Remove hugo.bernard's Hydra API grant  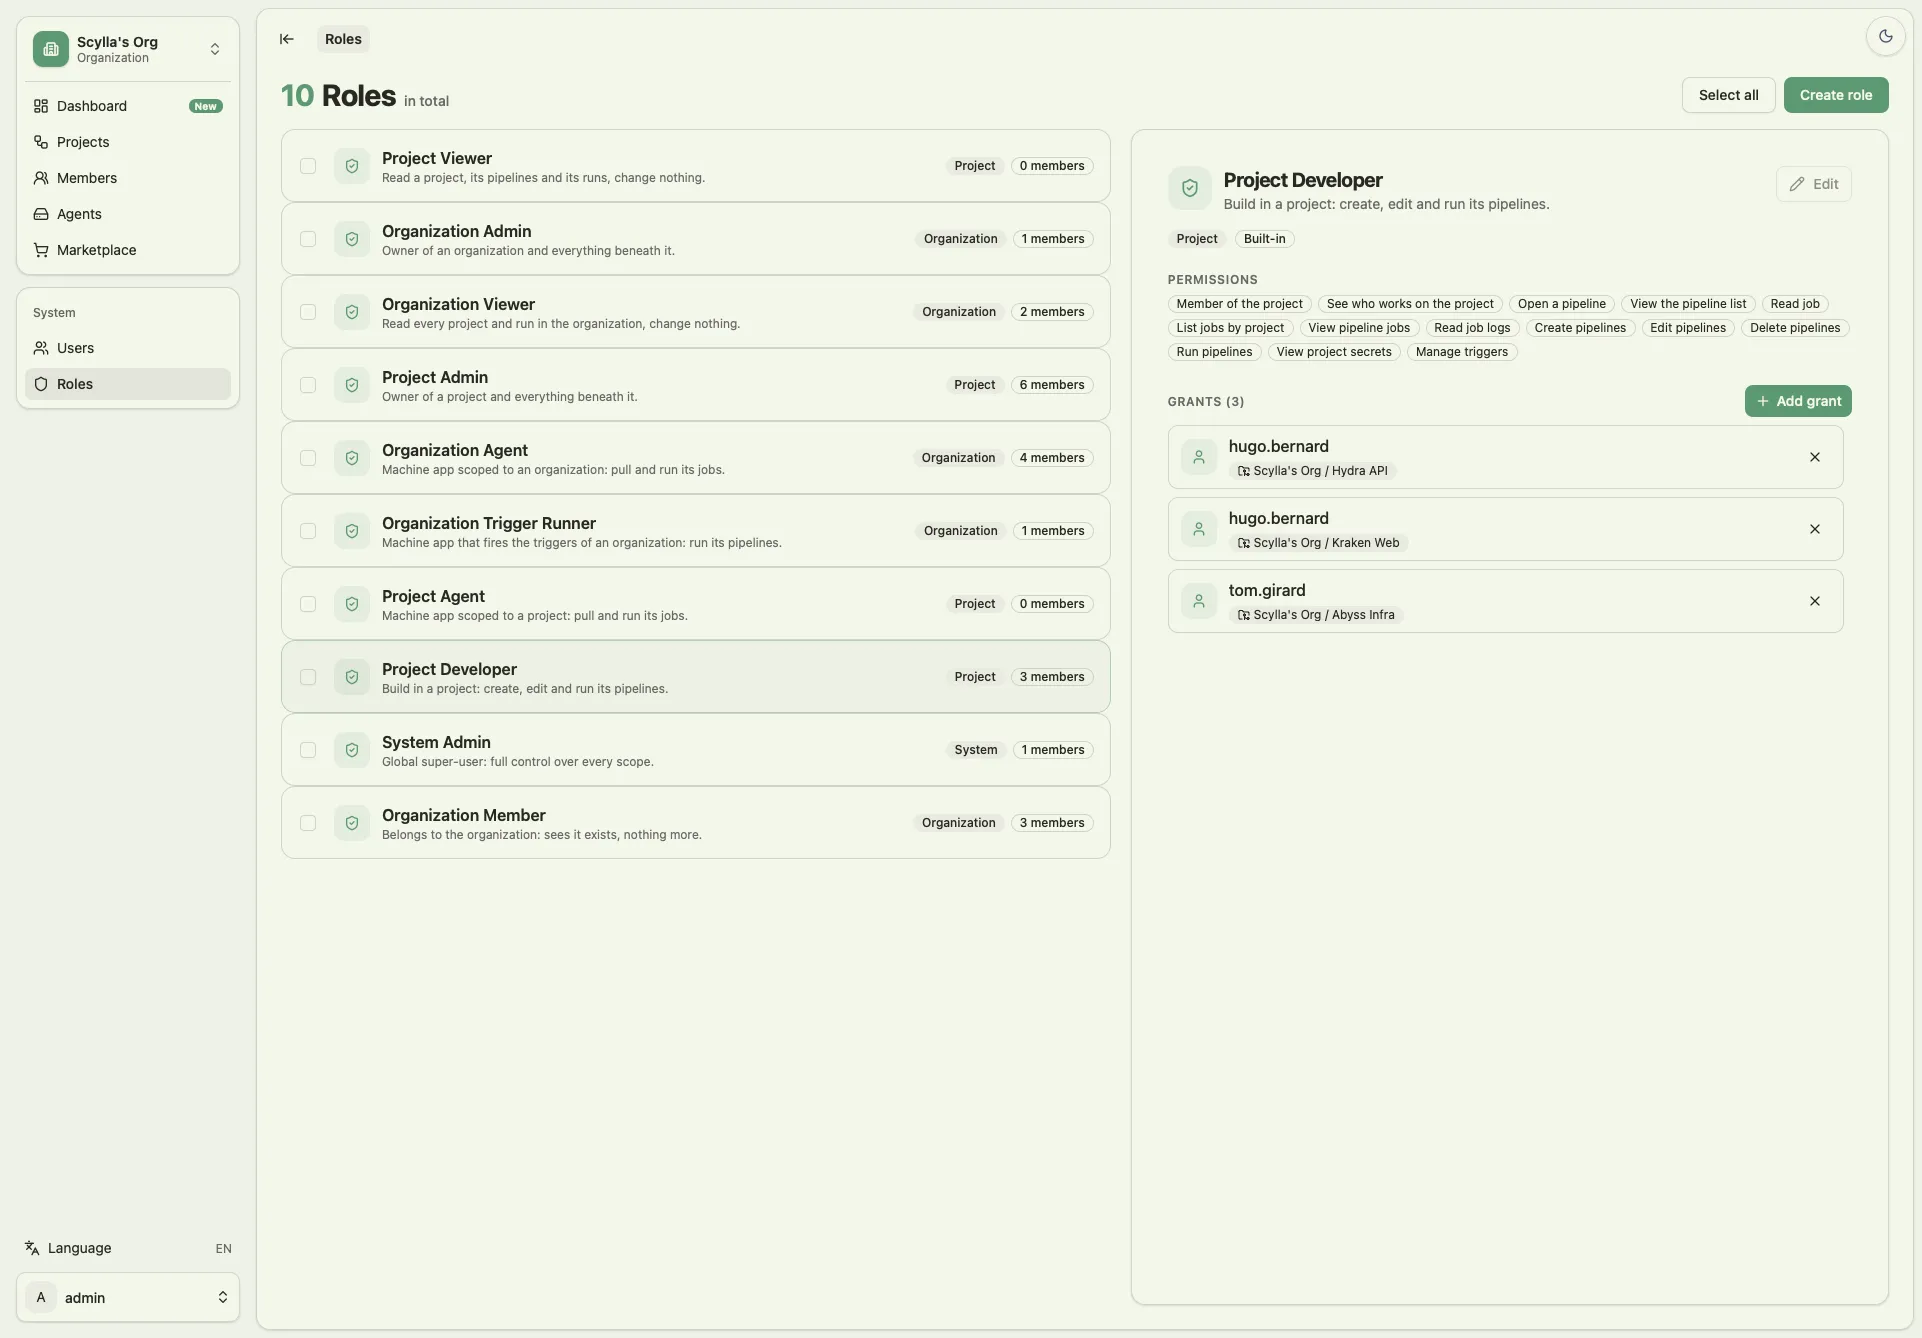pos(1815,457)
